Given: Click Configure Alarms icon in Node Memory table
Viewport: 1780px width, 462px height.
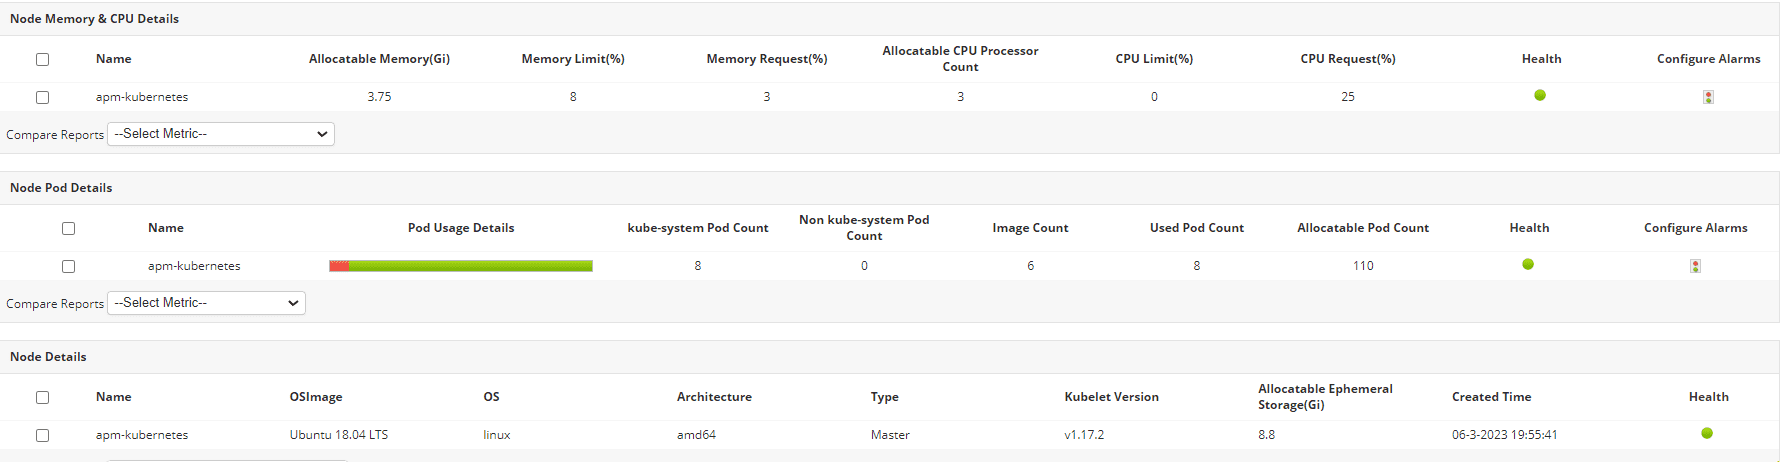Looking at the screenshot, I should [1708, 97].
